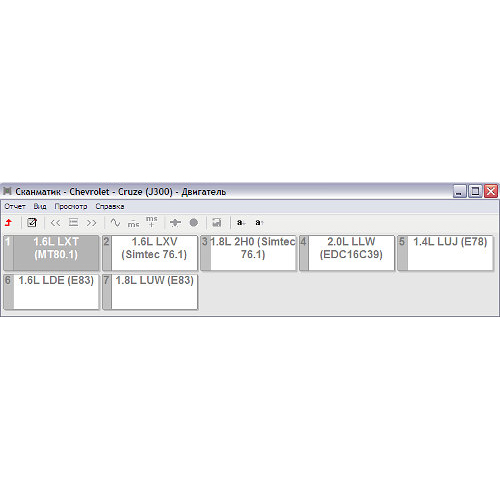Click the list lines toolbar icon
The width and height of the screenshot is (500, 500).
(73, 222)
